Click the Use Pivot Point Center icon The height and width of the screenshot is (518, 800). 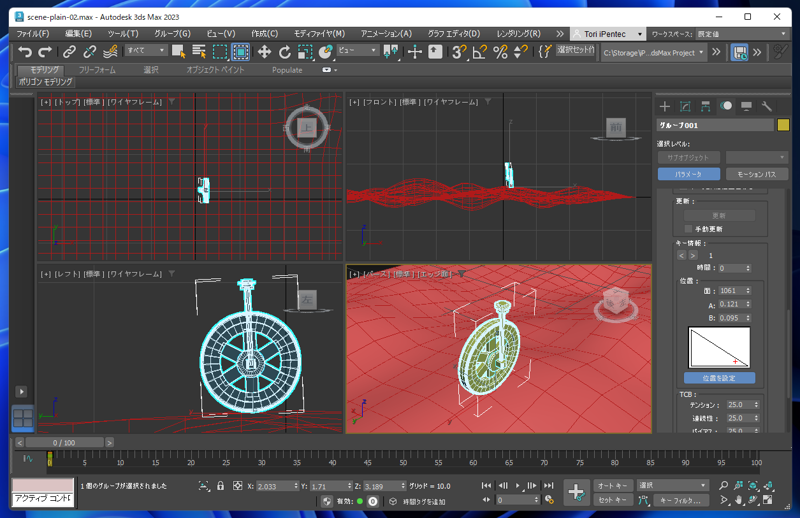pyautogui.click(x=391, y=52)
